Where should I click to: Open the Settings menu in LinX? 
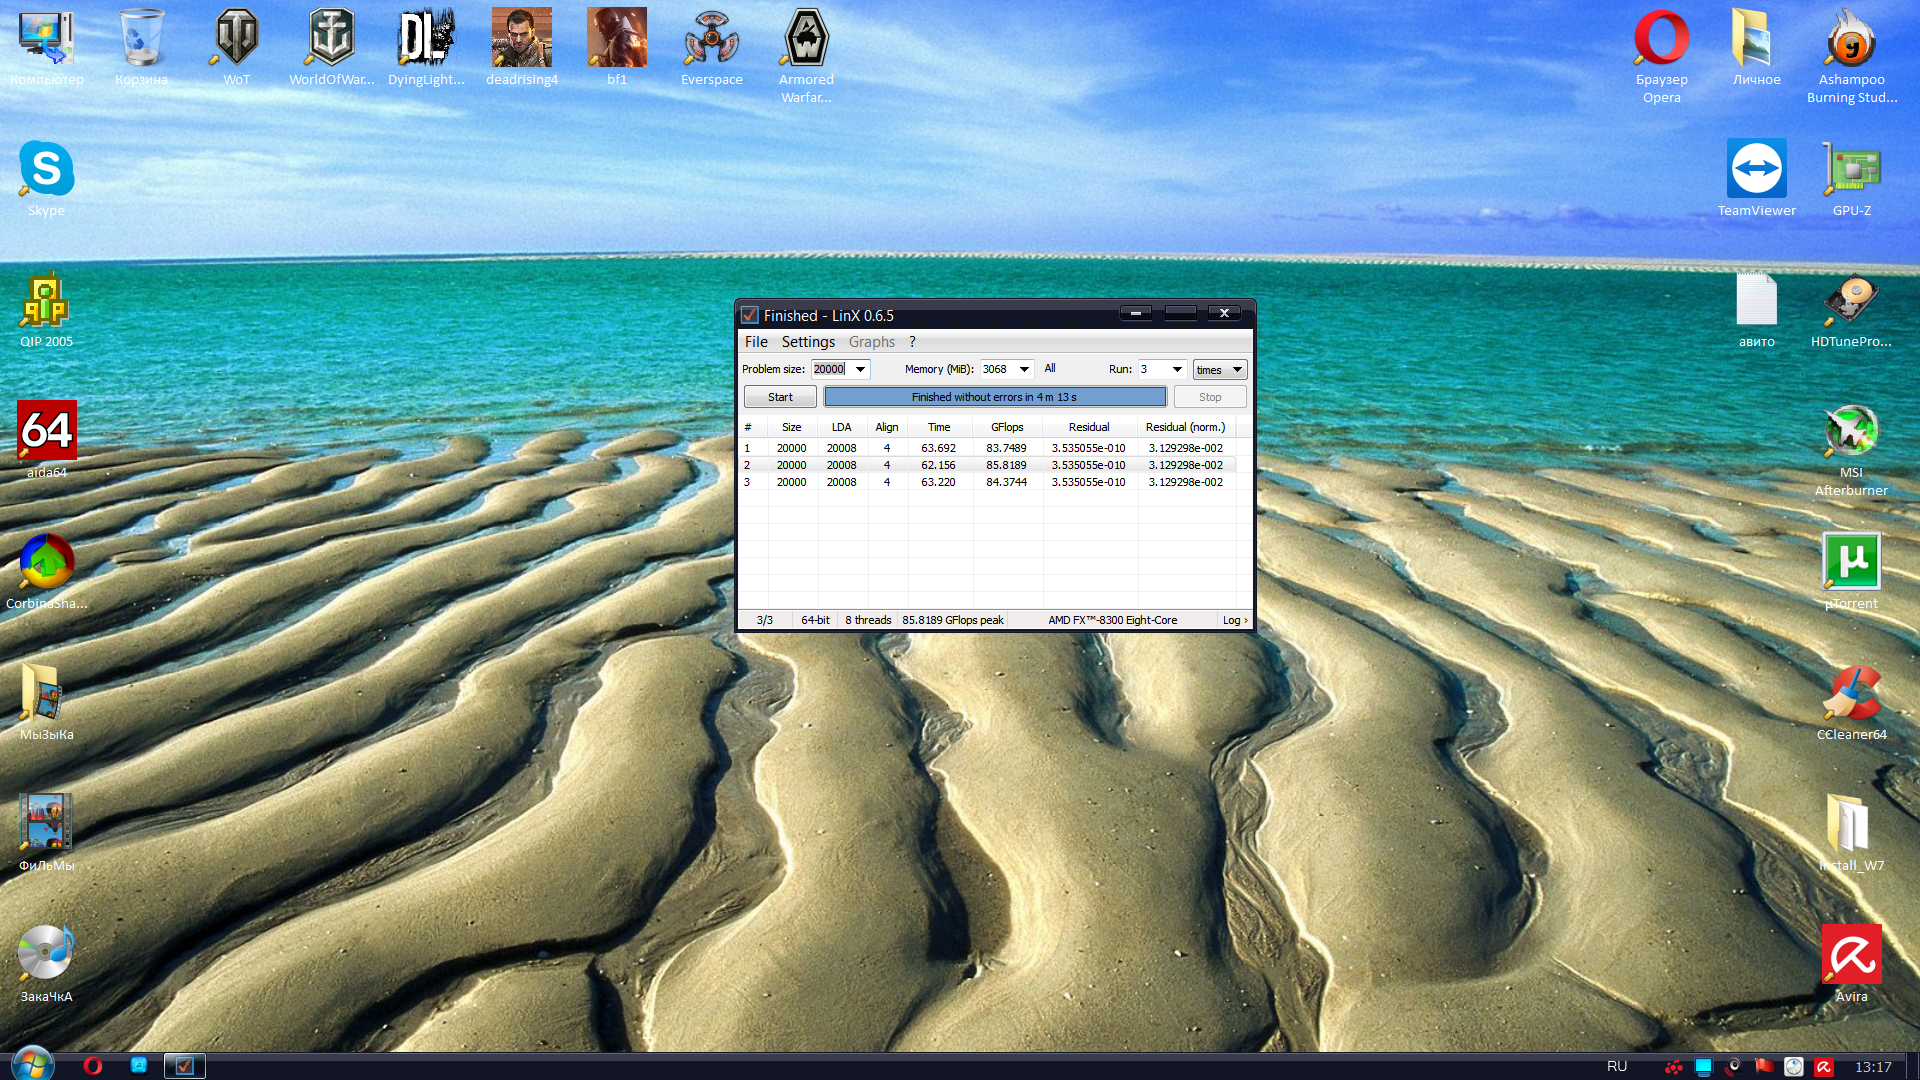click(807, 342)
